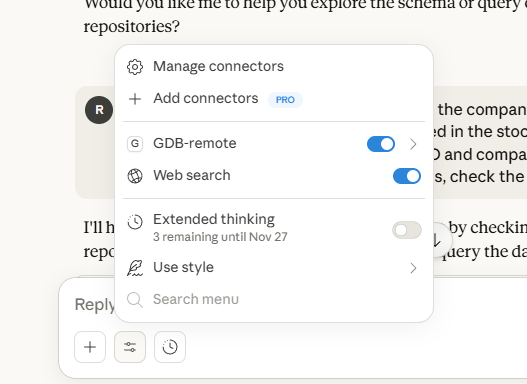Choose Add connectors from the menu
This screenshot has height=384, width=527.
[274, 99]
